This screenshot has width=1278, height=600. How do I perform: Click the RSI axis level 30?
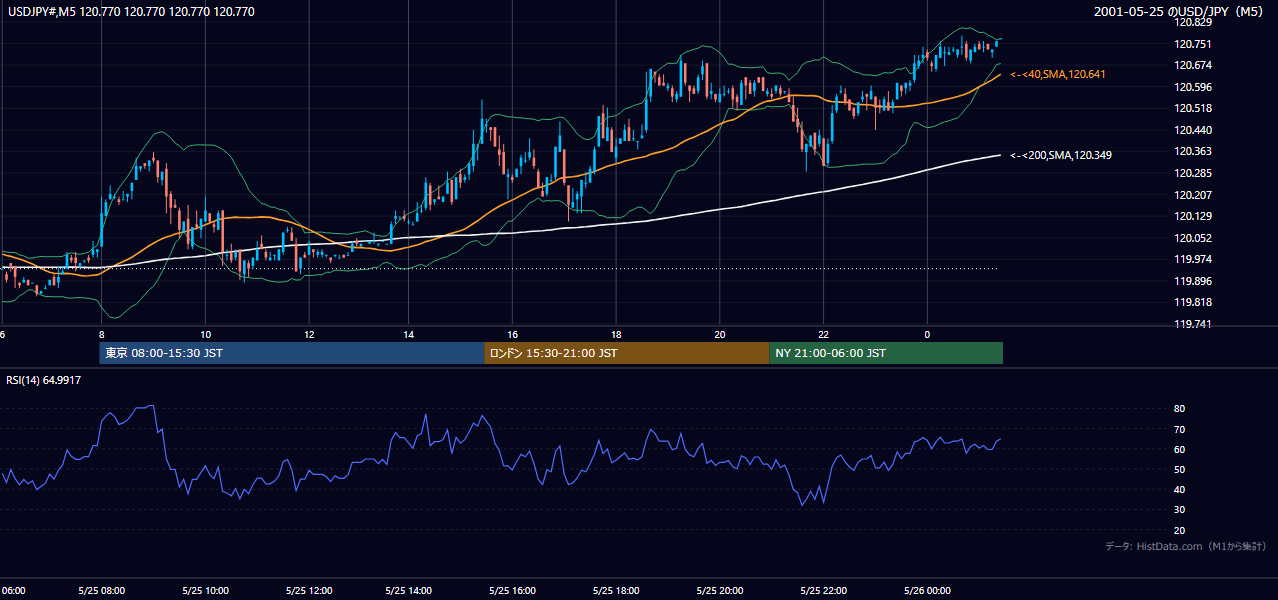pyautogui.click(x=1179, y=509)
